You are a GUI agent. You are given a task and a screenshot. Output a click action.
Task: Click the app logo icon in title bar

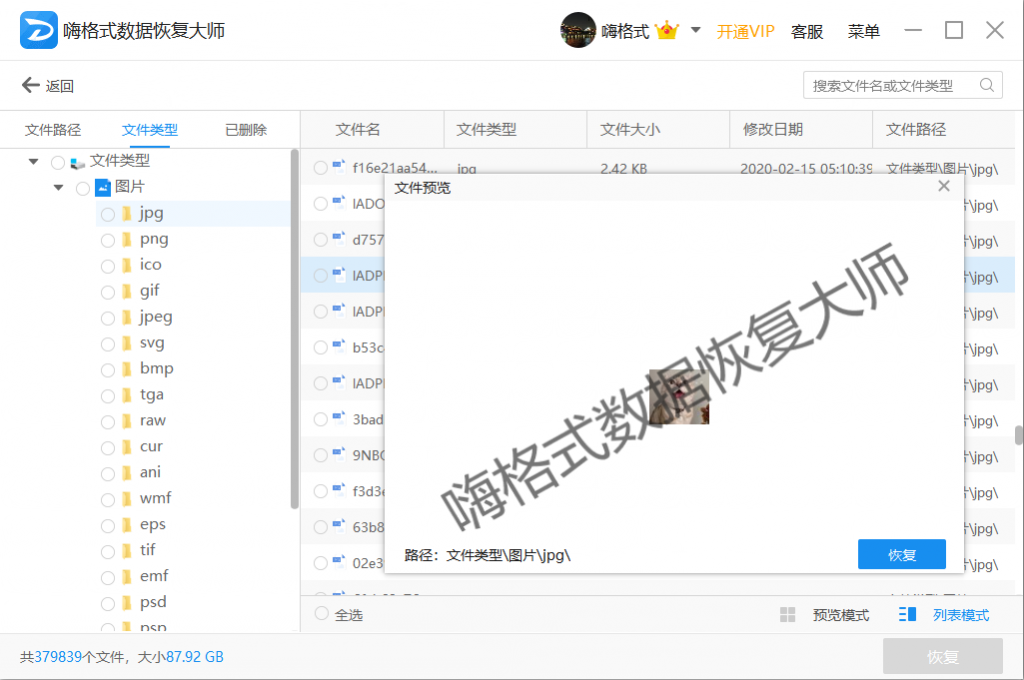click(39, 30)
